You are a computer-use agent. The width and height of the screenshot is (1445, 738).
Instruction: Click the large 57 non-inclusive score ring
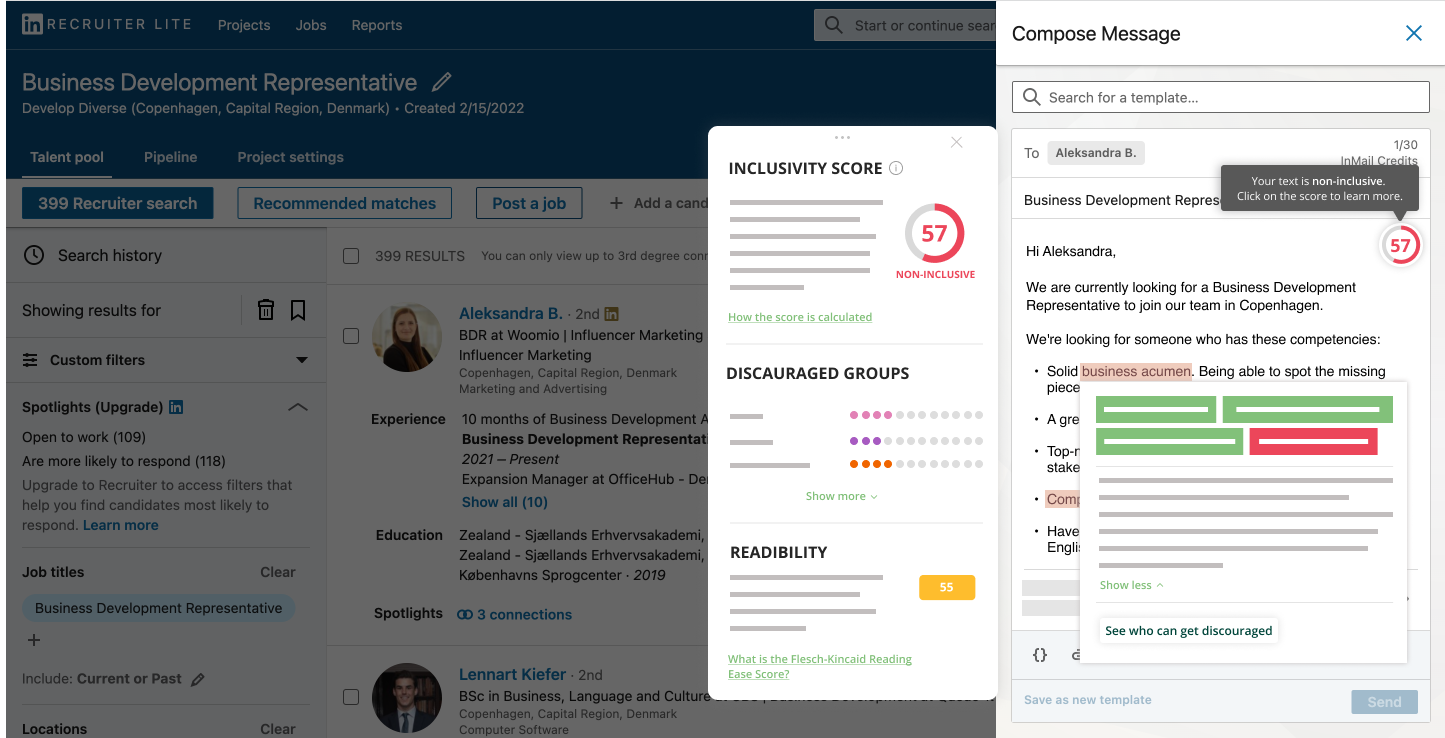[x=934, y=234]
